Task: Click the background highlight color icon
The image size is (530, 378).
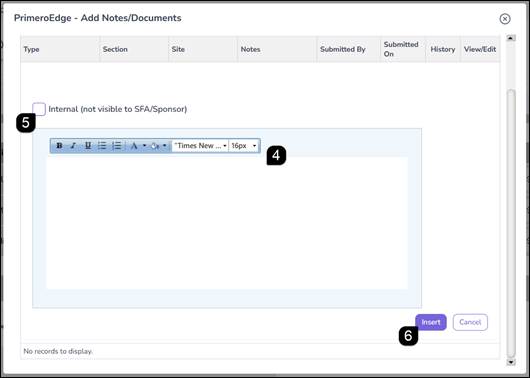Action: click(x=155, y=146)
